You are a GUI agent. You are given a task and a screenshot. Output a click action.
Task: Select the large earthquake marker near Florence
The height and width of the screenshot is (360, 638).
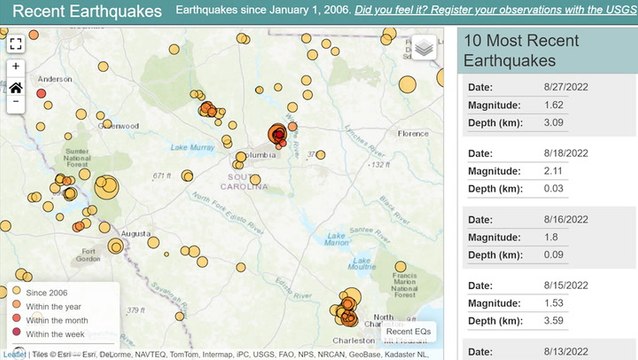pos(407,85)
